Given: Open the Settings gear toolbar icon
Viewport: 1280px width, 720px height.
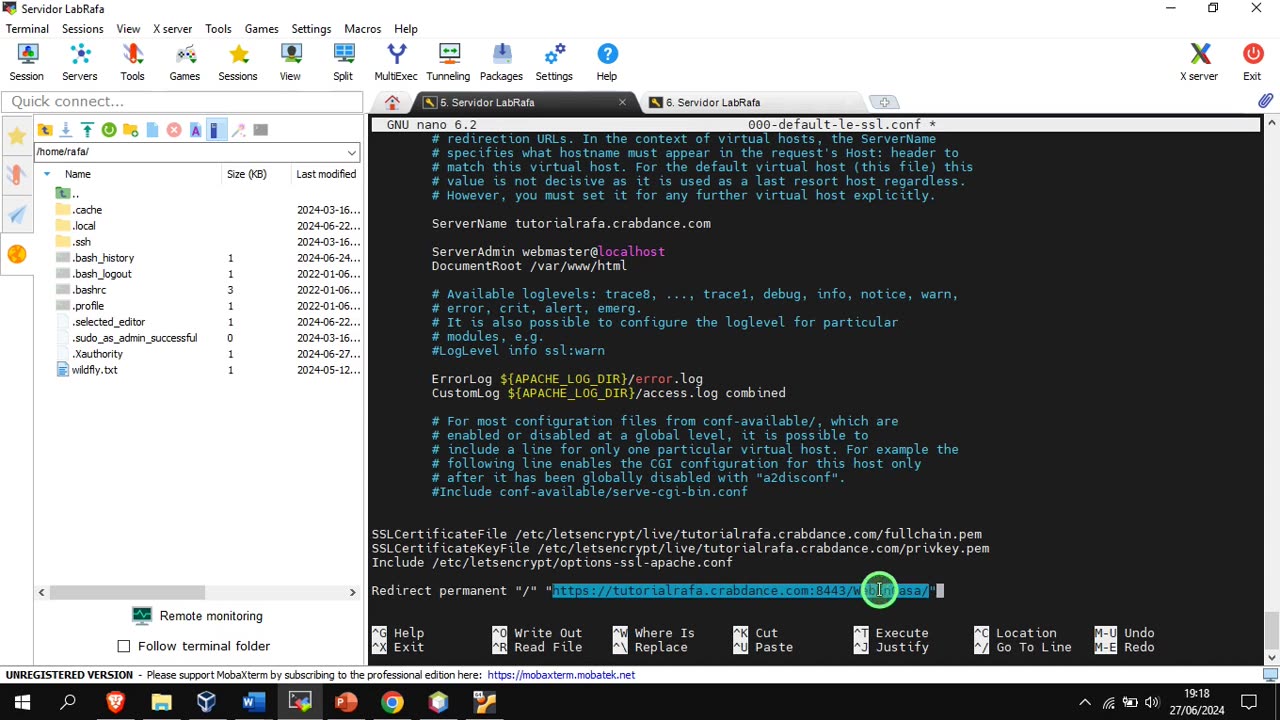Looking at the screenshot, I should (x=554, y=62).
